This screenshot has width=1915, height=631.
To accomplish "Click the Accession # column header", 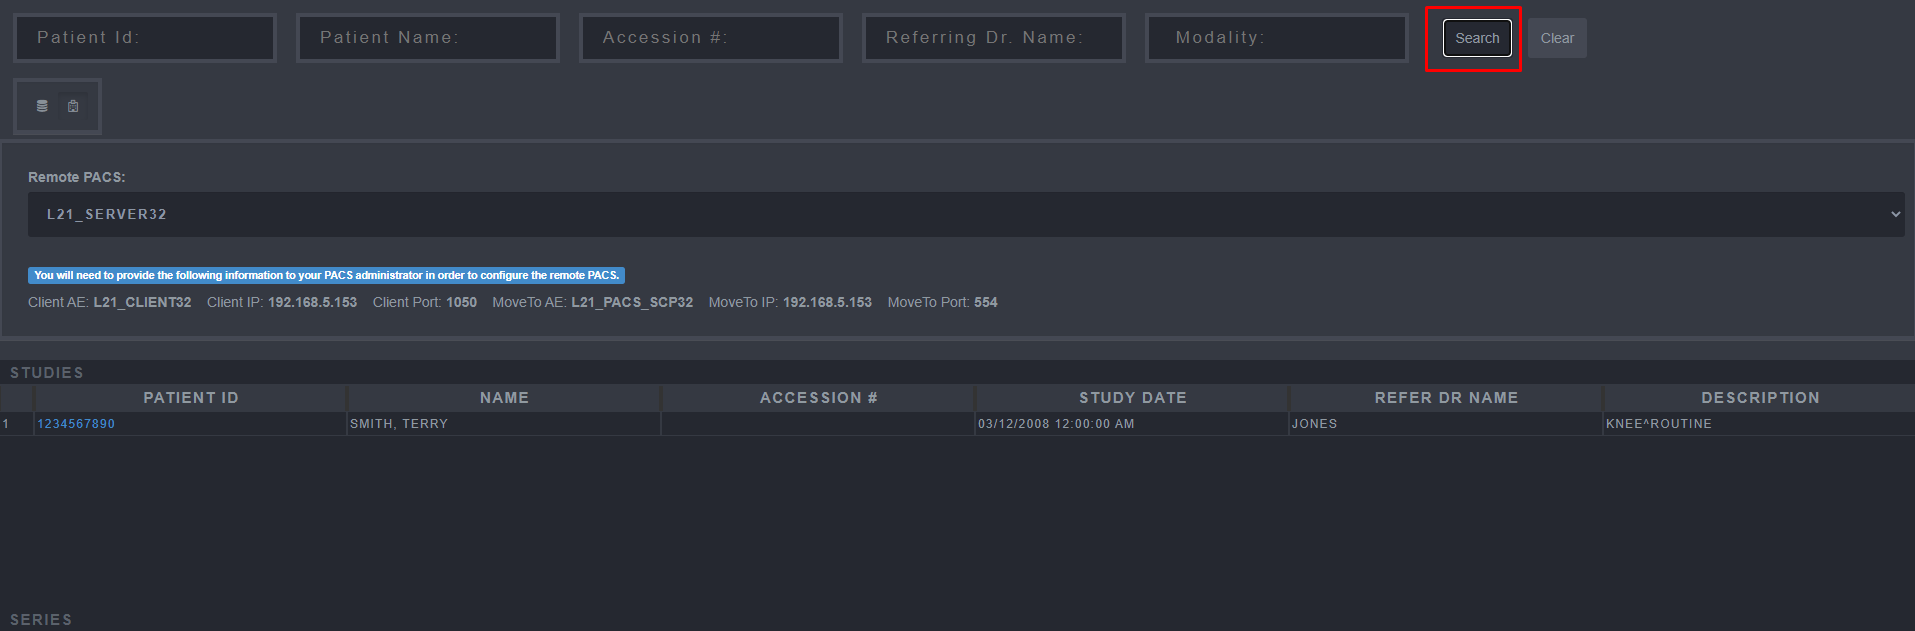I will pyautogui.click(x=818, y=398).
